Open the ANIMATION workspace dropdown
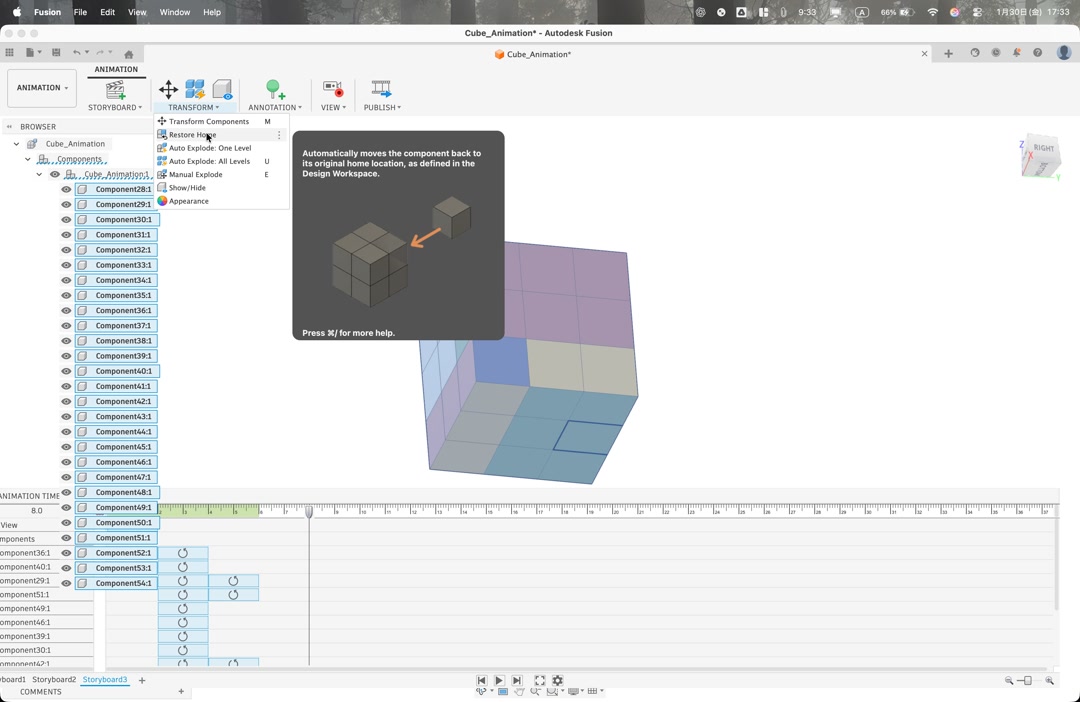The image size is (1080, 702). pyautogui.click(x=41, y=88)
